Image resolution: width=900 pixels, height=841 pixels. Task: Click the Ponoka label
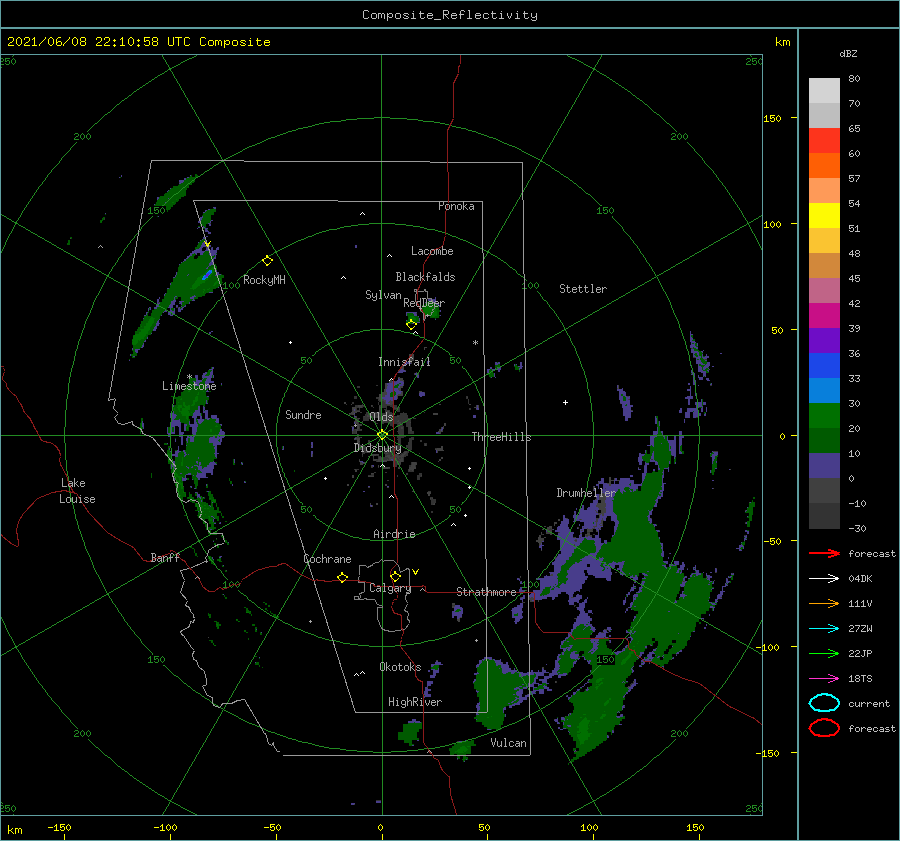(456, 206)
